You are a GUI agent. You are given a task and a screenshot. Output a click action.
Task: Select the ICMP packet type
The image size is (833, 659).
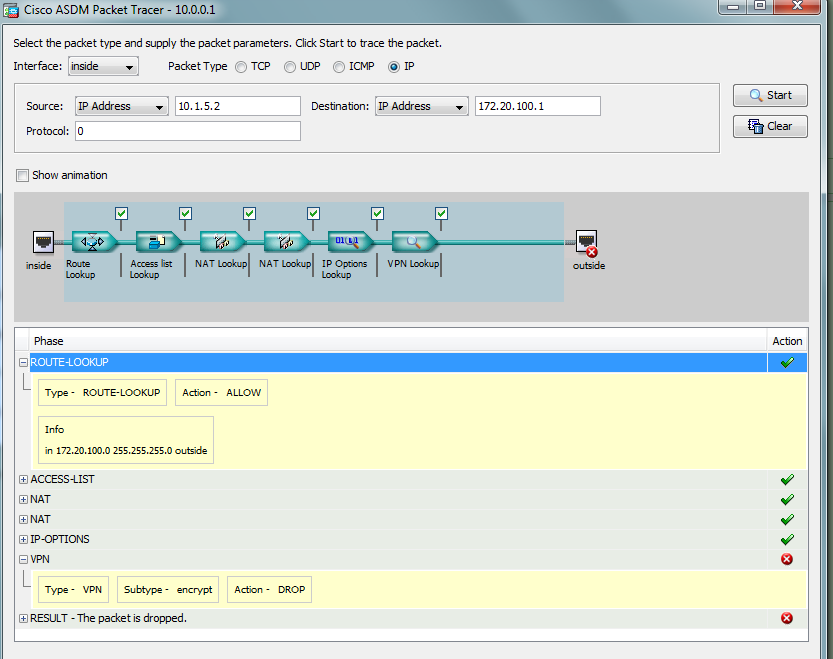pos(339,67)
